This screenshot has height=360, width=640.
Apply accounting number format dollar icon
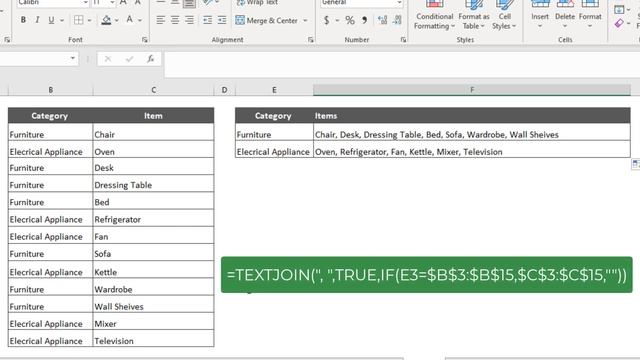(327, 20)
